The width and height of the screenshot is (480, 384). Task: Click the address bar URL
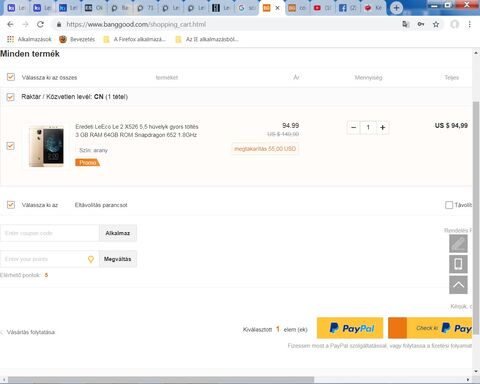click(x=136, y=24)
